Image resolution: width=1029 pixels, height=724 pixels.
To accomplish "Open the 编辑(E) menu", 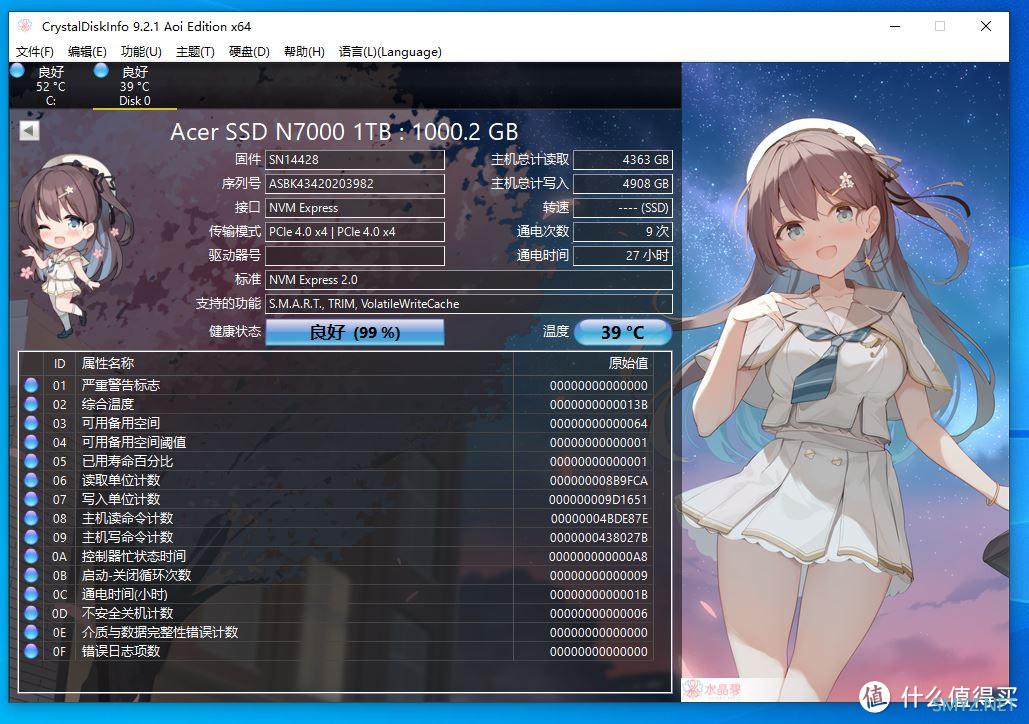I will tap(87, 52).
